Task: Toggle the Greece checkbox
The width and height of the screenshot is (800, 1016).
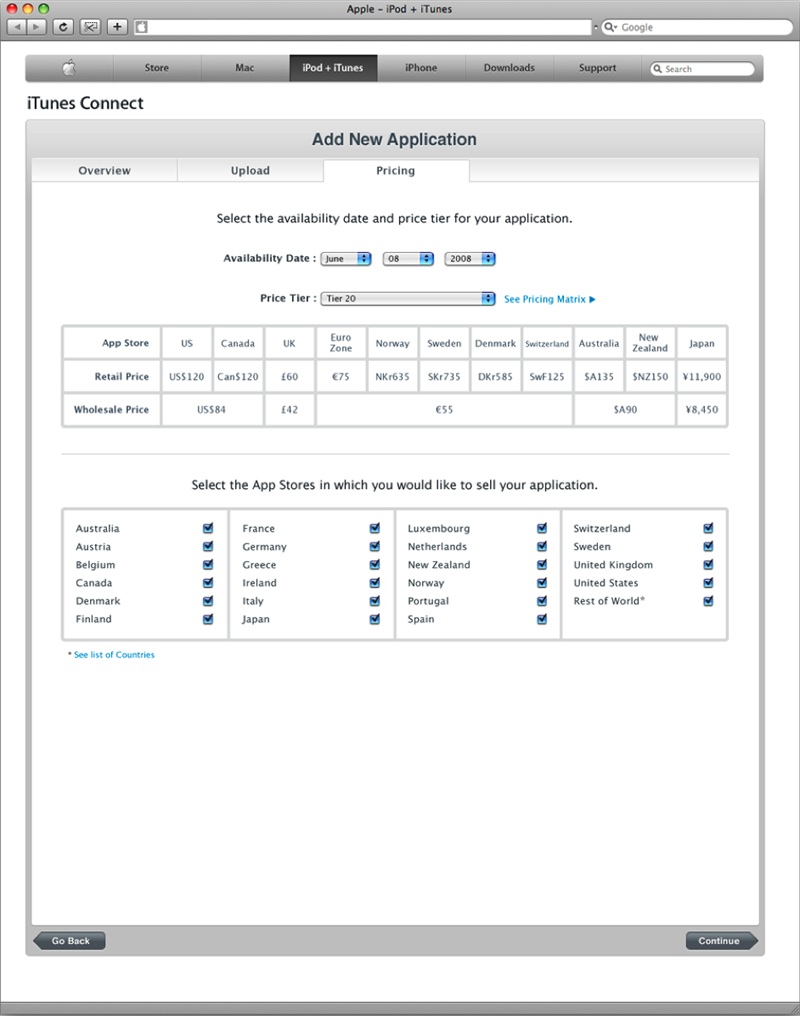Action: click(374, 564)
